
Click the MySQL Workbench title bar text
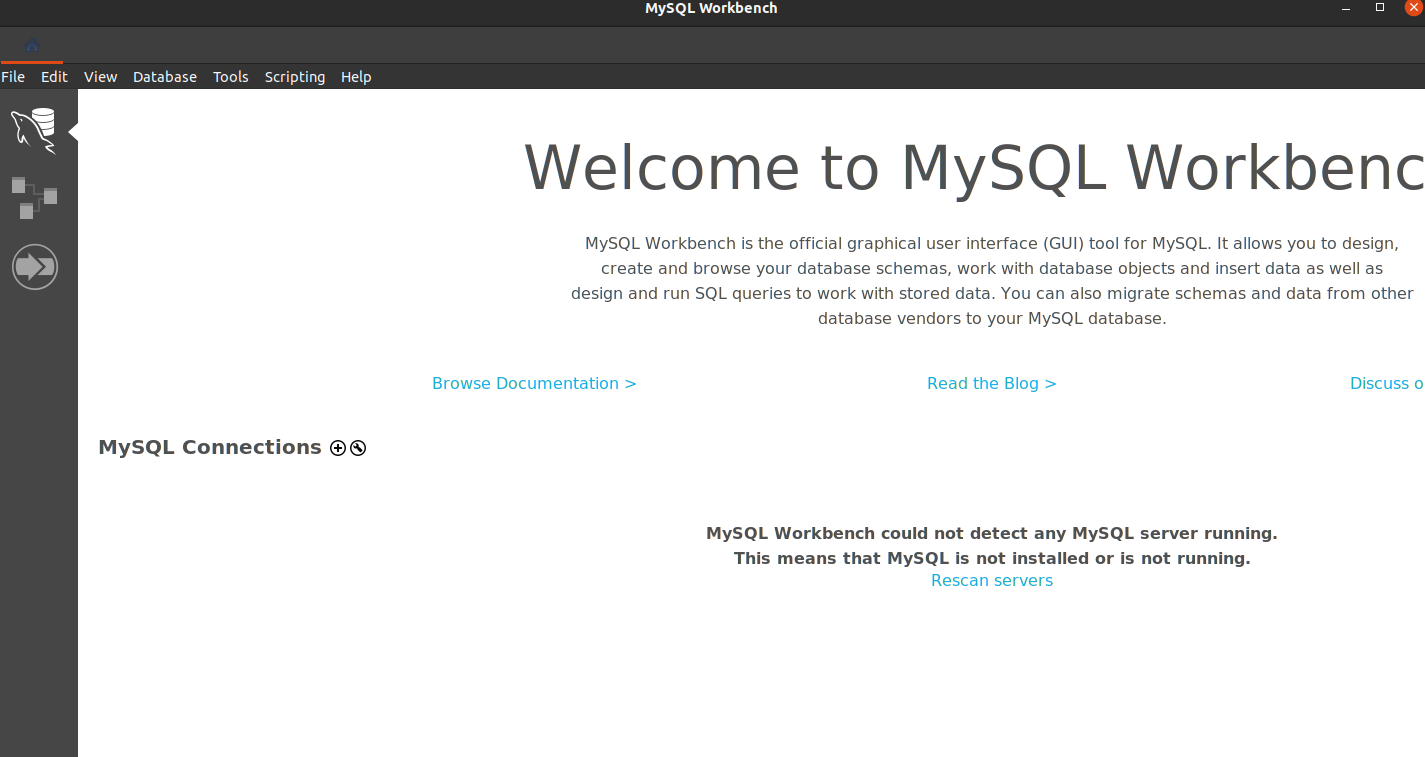pyautogui.click(x=711, y=8)
